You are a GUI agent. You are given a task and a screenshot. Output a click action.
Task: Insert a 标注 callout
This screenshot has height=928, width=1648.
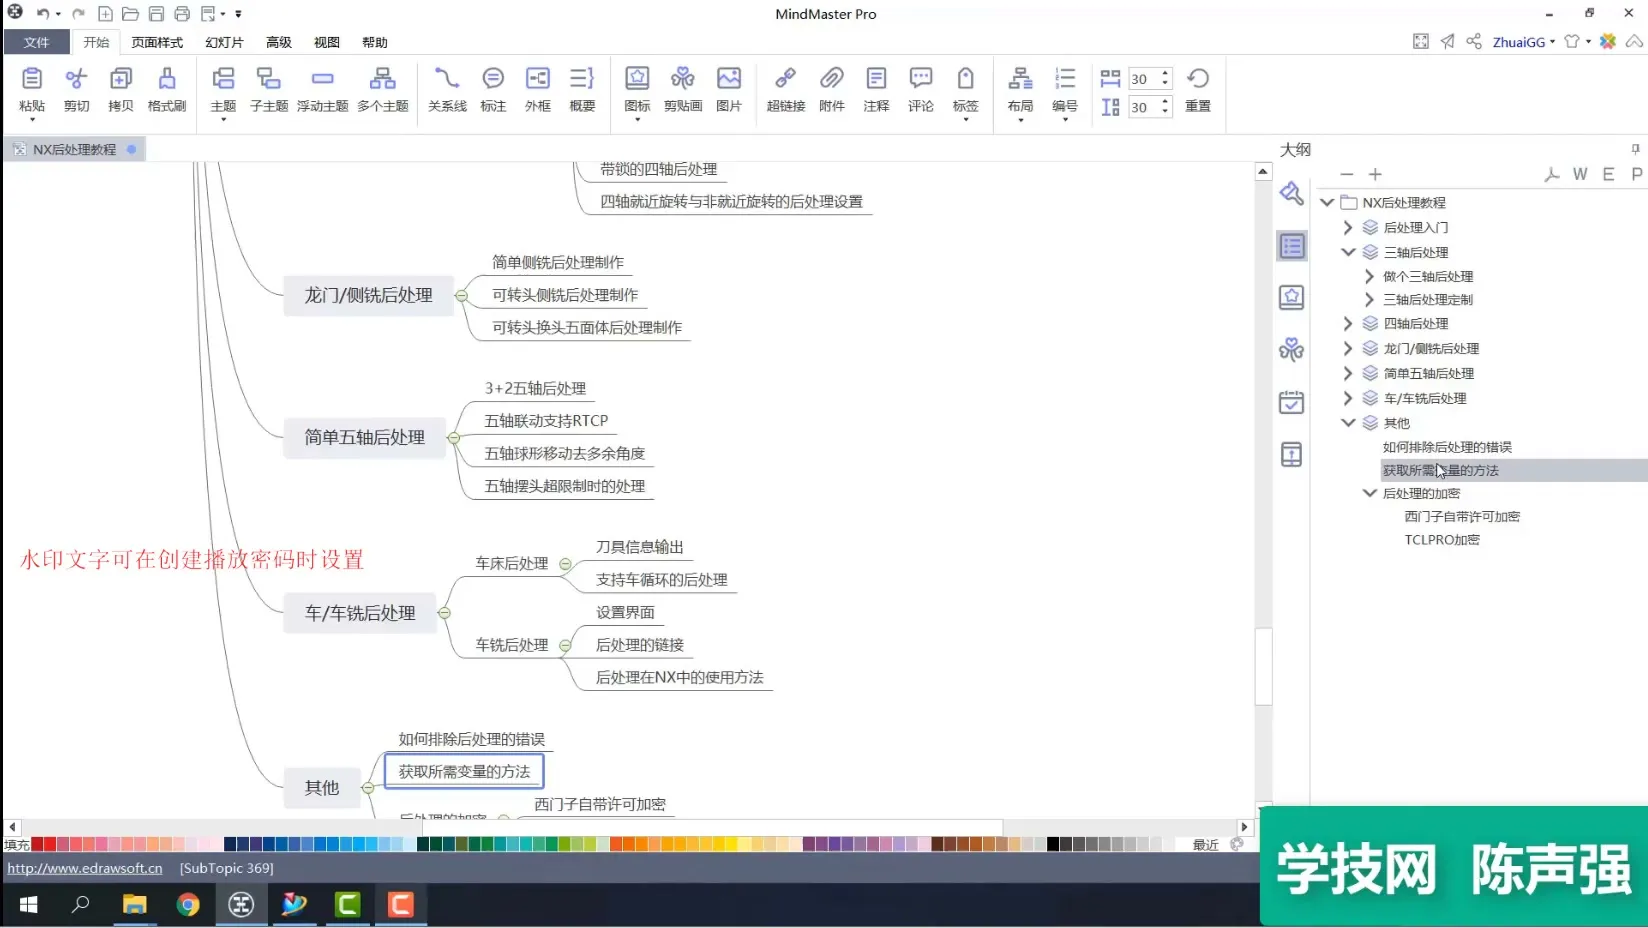493,89
